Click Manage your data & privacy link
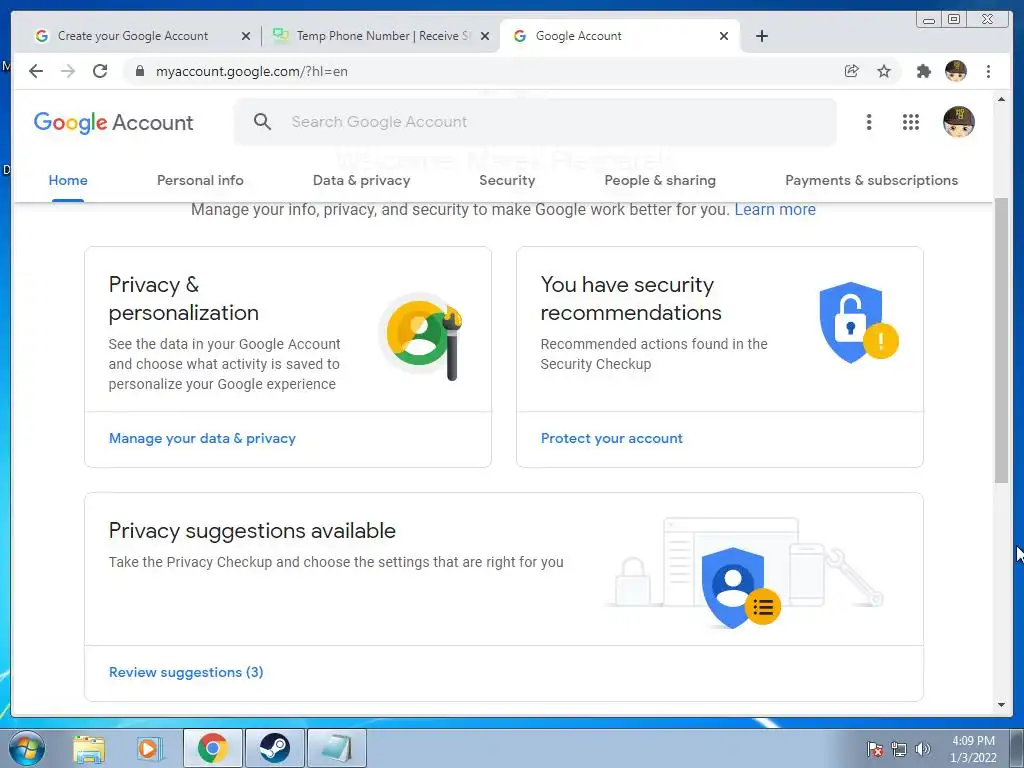This screenshot has width=1024, height=768. point(202,438)
